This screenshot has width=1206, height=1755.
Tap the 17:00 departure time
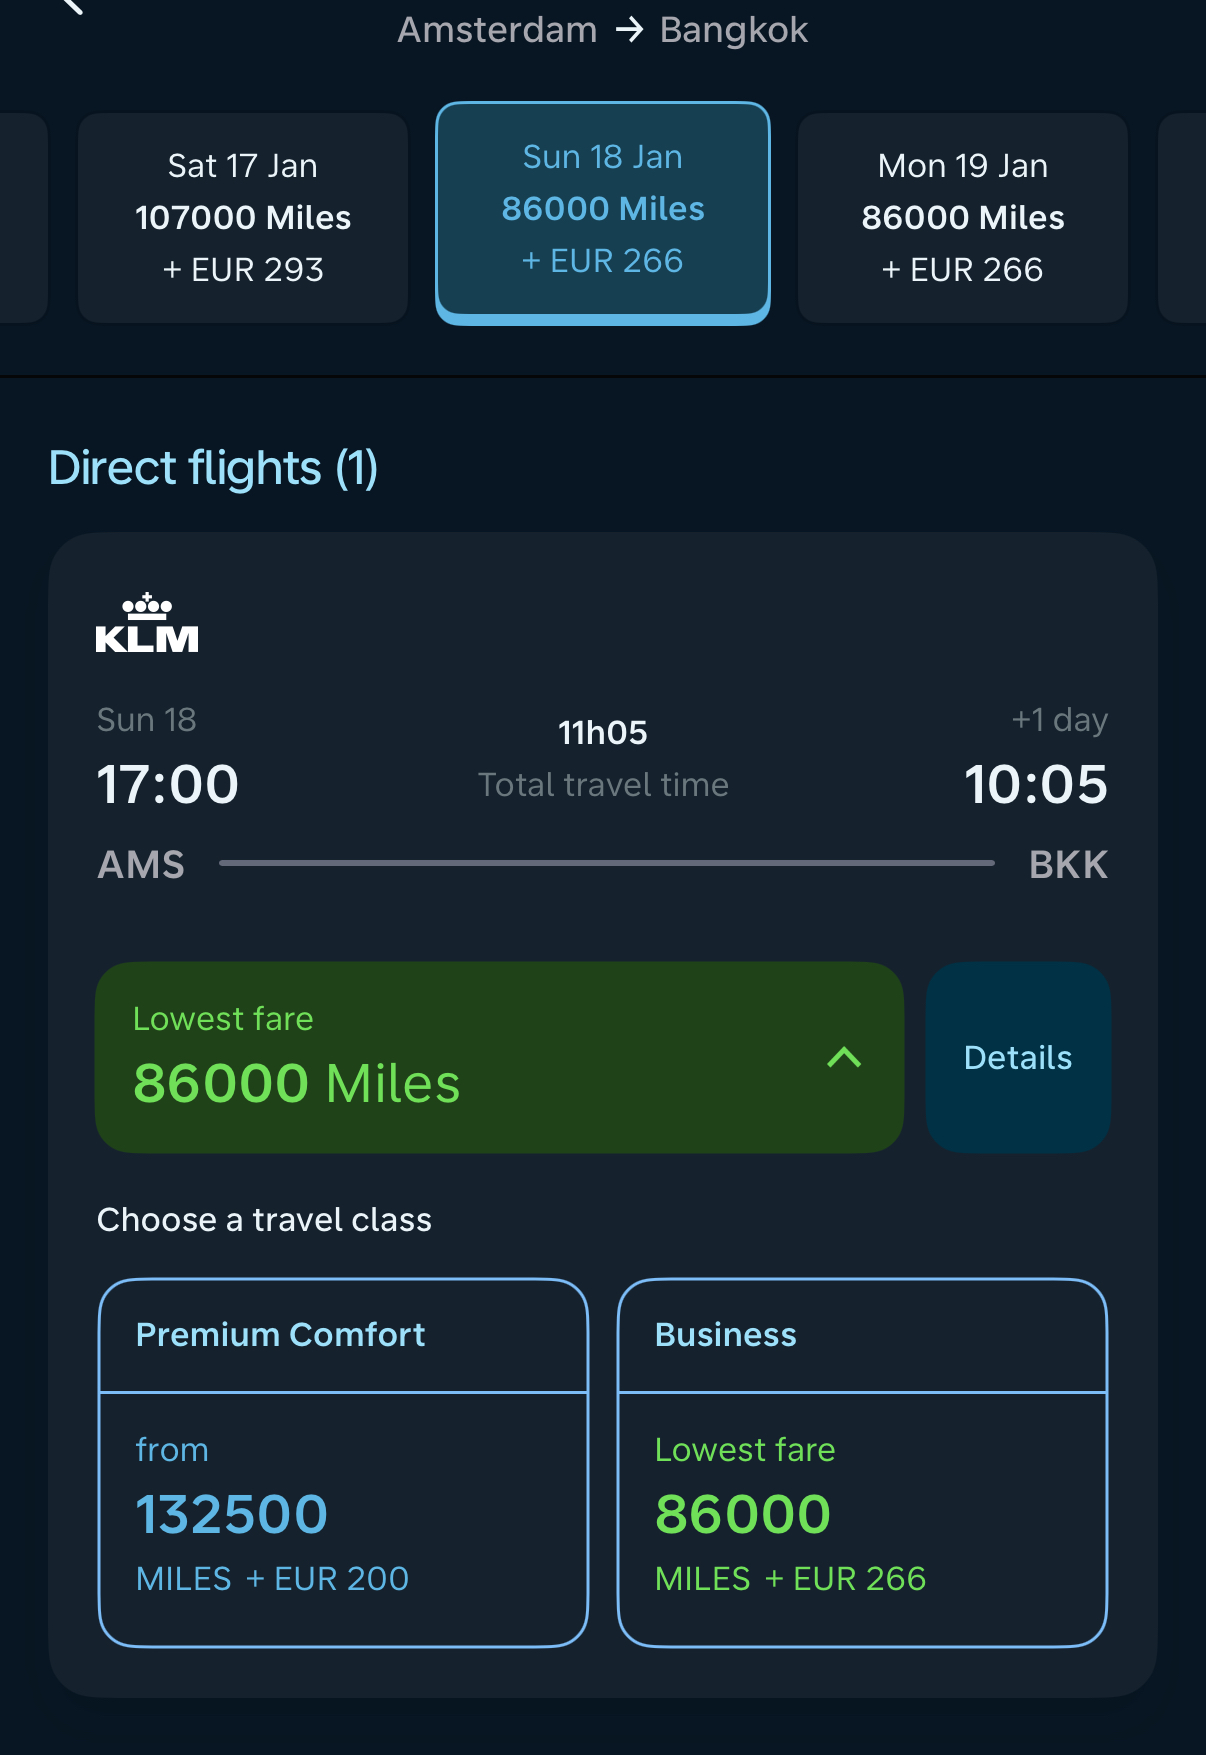point(168,784)
